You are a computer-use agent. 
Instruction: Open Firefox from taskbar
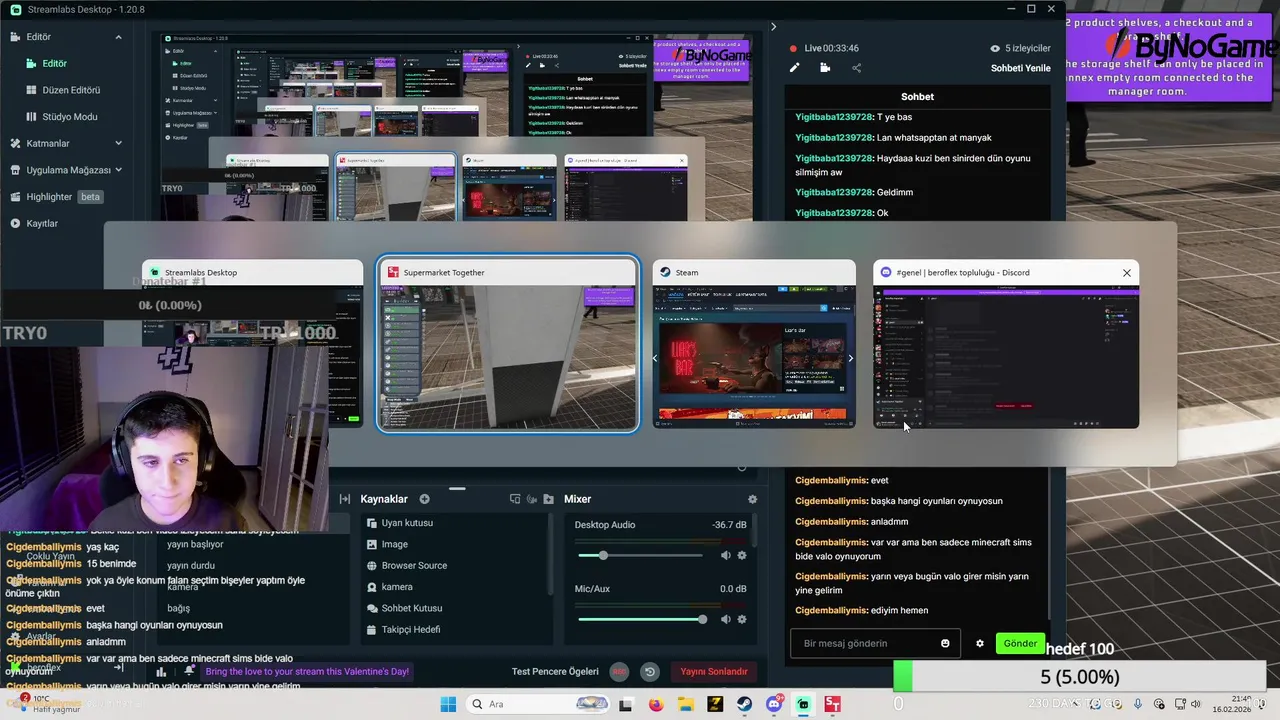coord(656,704)
